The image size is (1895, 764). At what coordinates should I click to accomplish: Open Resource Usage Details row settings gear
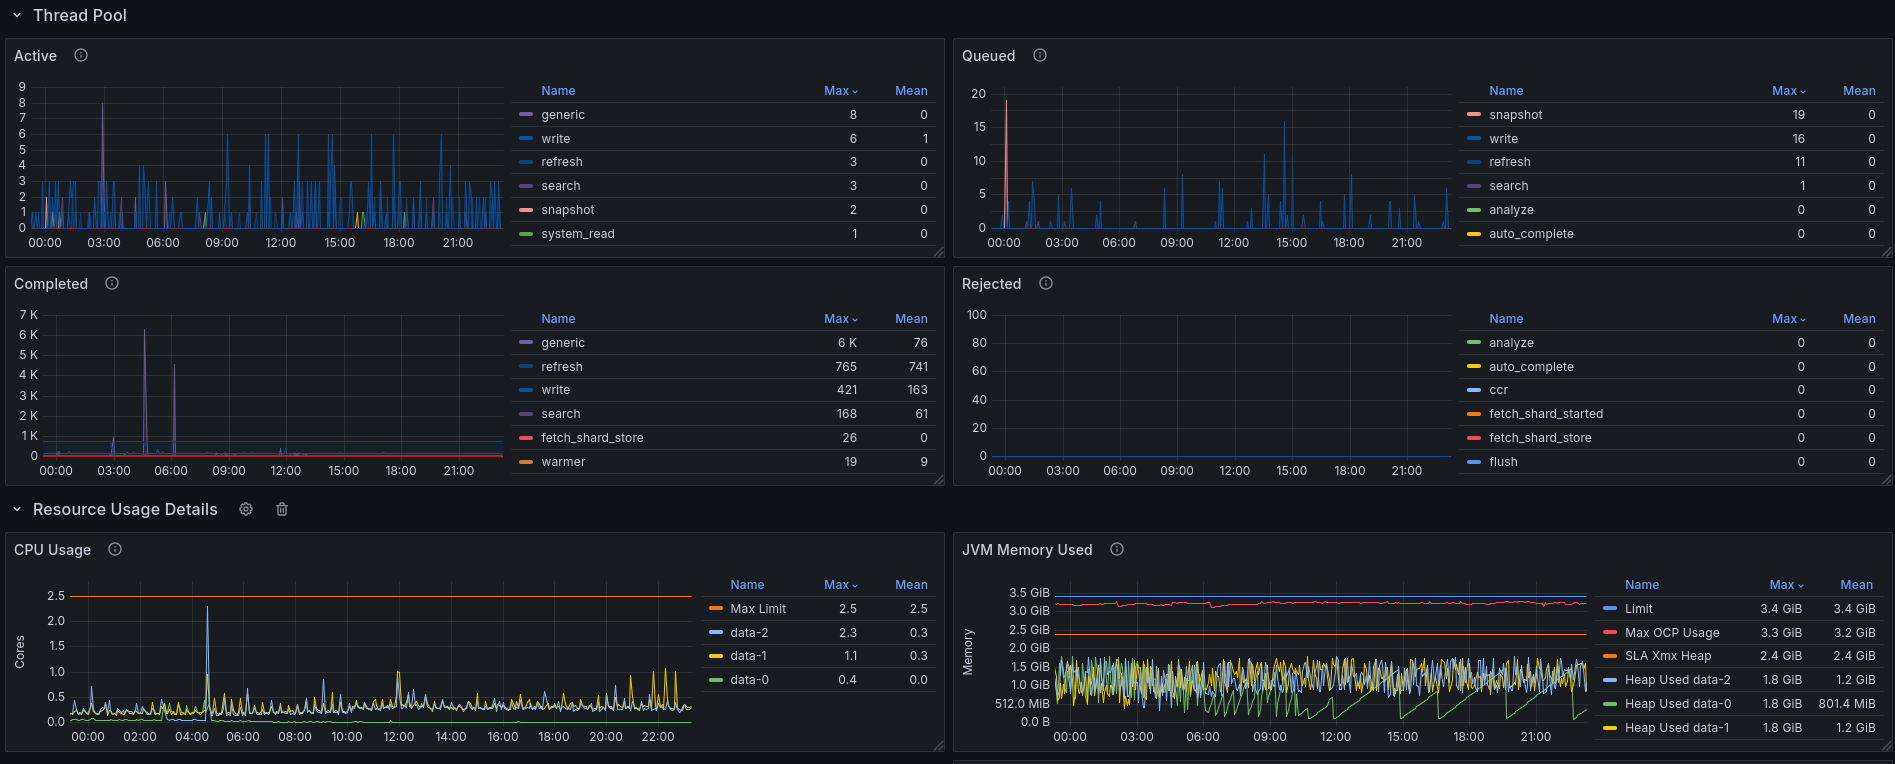[246, 509]
